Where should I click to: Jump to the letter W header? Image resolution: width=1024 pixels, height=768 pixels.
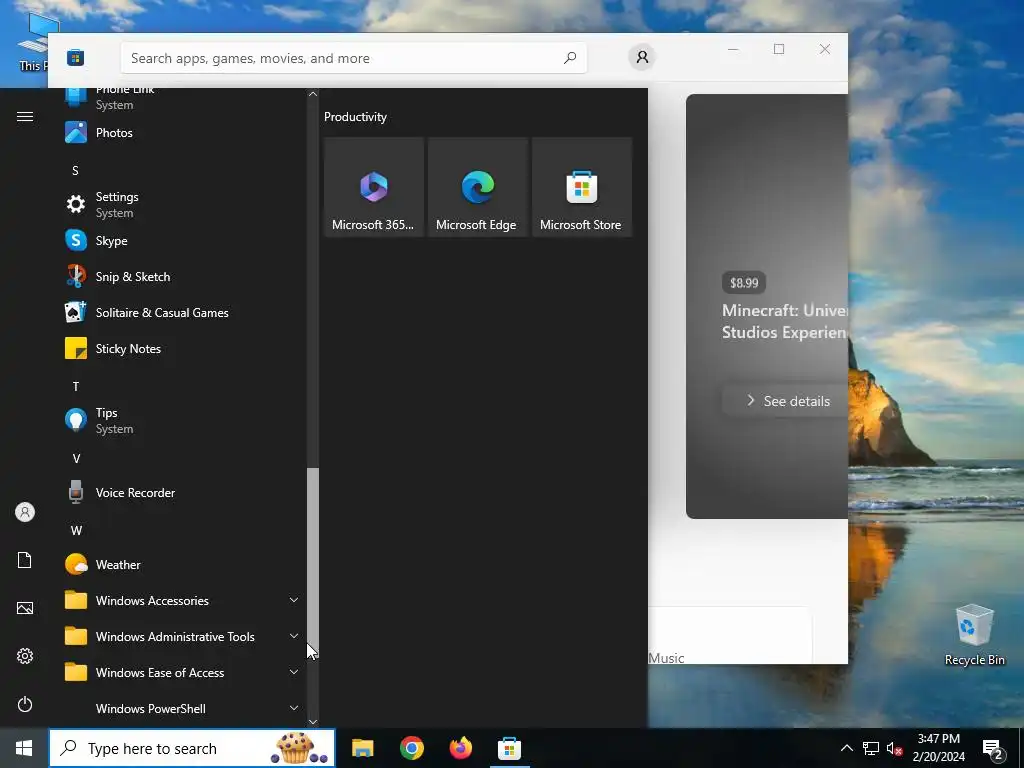tap(76, 530)
